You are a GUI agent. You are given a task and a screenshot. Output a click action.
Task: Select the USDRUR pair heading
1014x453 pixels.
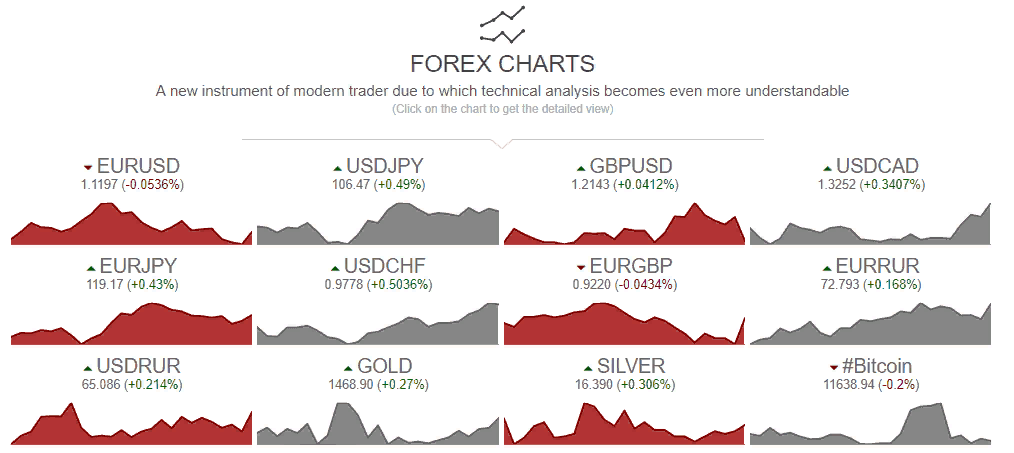pos(138,366)
